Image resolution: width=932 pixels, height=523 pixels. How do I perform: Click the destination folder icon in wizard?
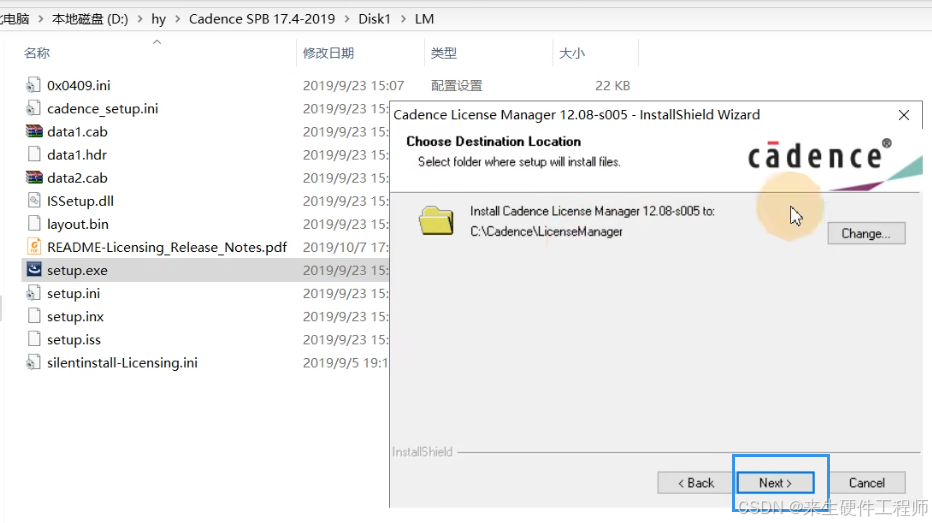[x=436, y=220]
